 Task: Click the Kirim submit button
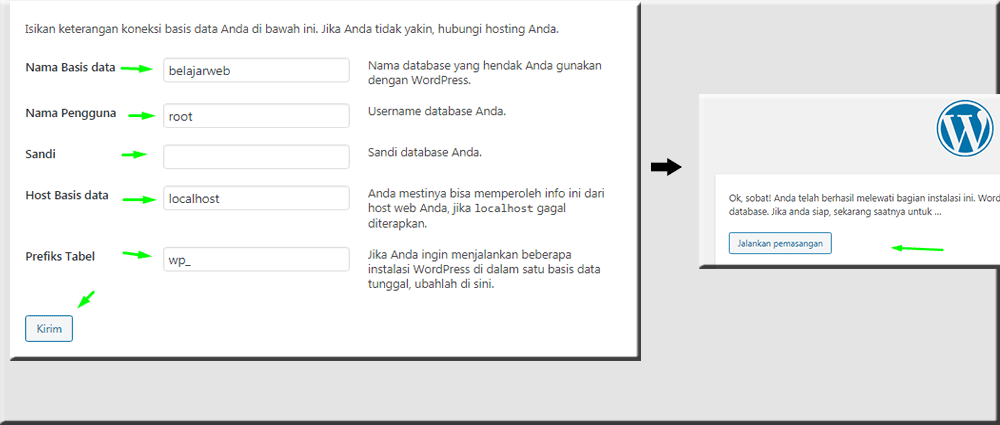[49, 329]
